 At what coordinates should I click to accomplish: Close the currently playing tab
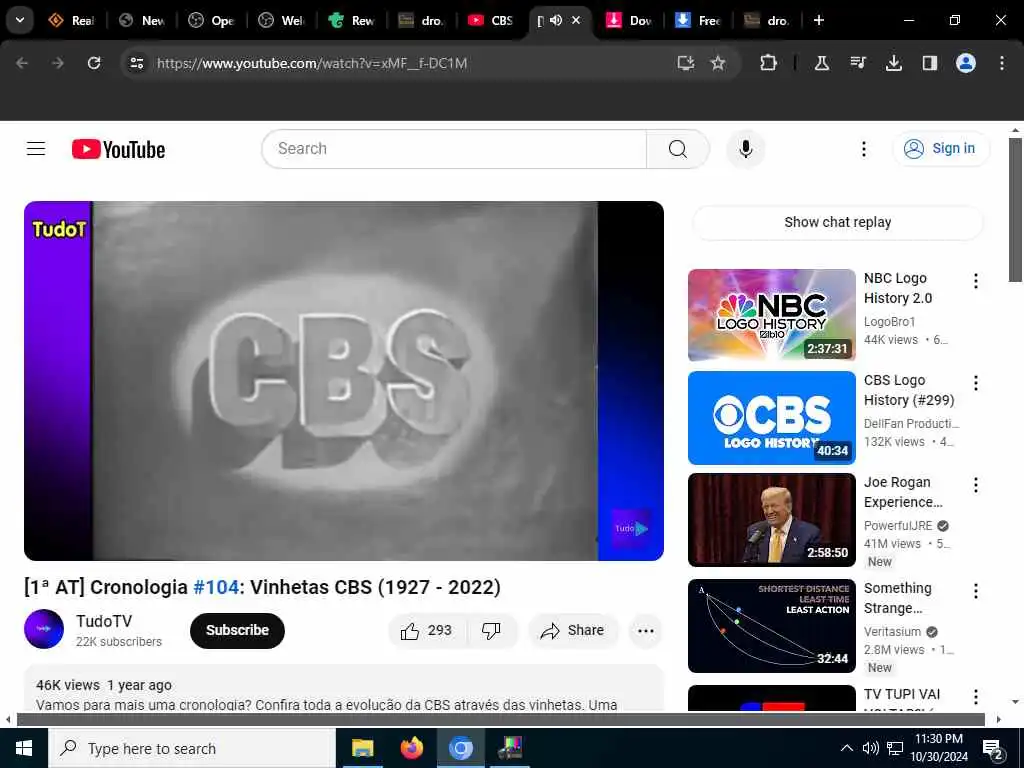click(x=576, y=20)
